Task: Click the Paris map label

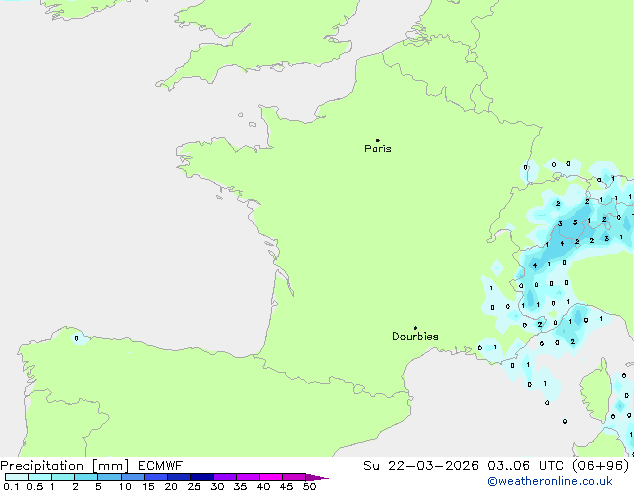Action: [x=378, y=149]
